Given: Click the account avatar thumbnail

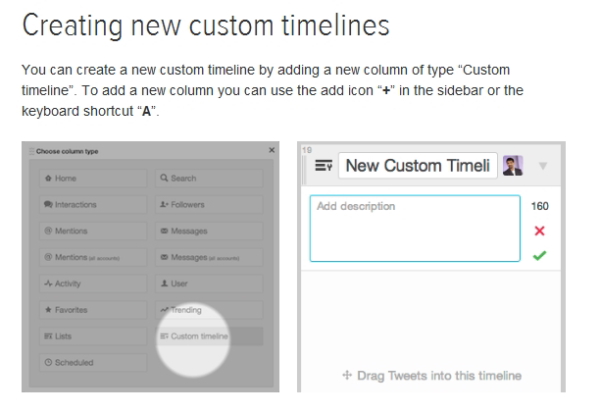Looking at the screenshot, I should click(513, 166).
